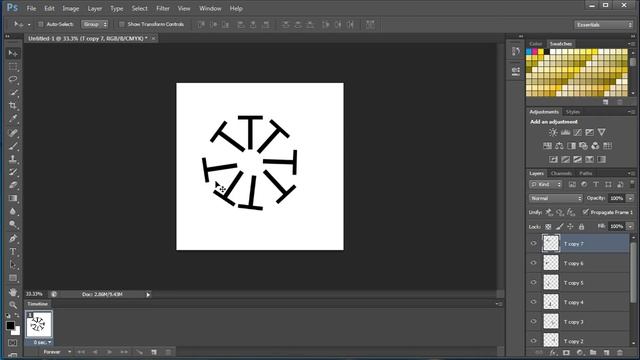Open the Fill slider dropdown arrow
This screenshot has height=360, width=640.
point(631,226)
